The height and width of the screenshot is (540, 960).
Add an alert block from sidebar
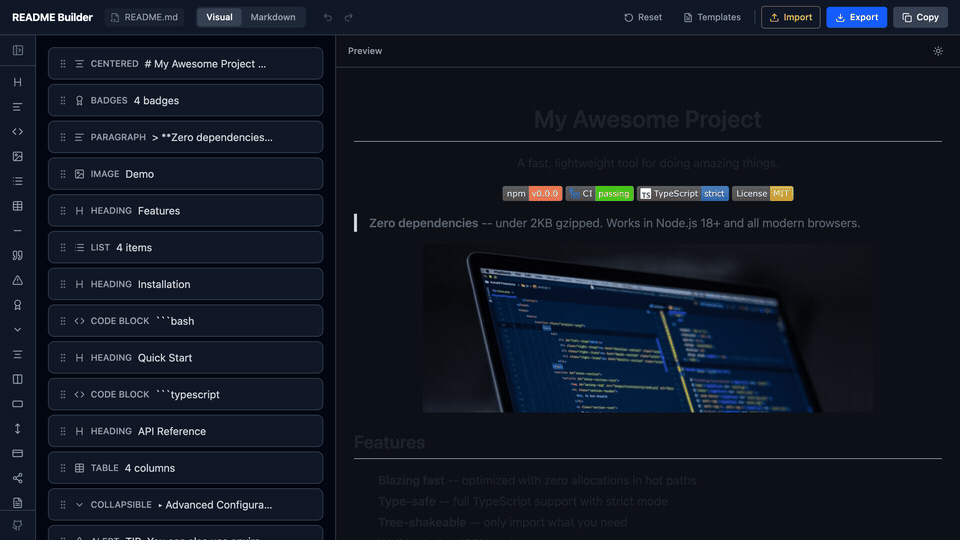(18, 280)
